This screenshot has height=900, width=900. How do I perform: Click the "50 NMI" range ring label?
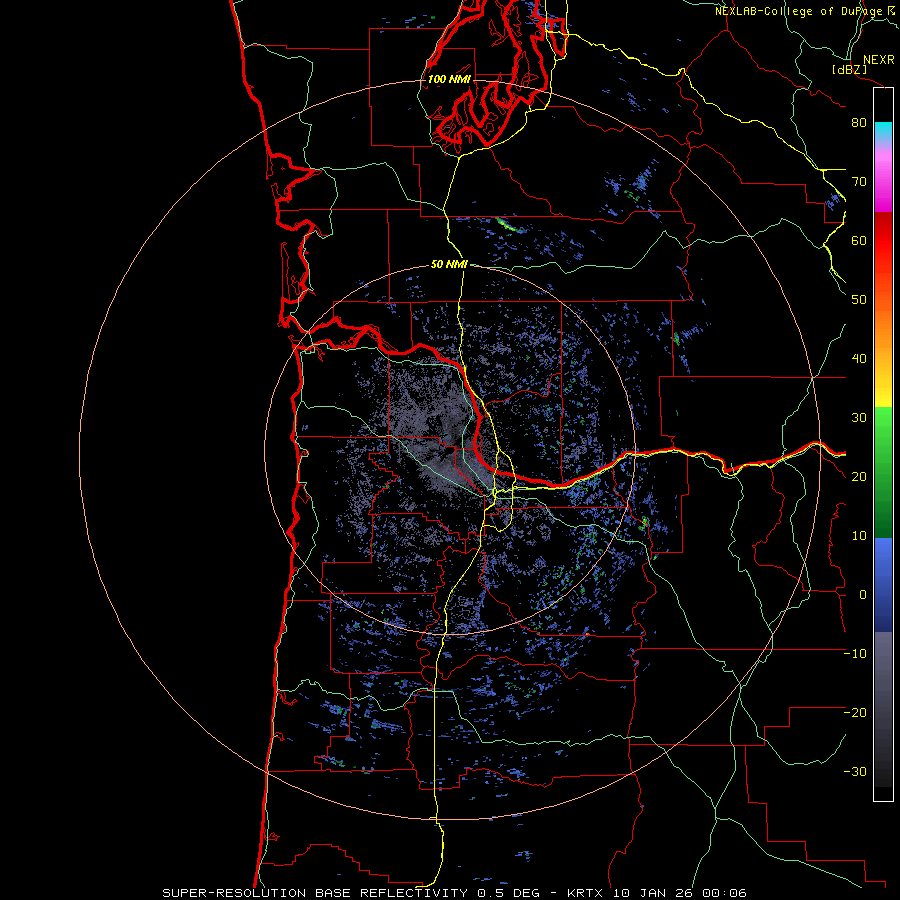click(449, 265)
